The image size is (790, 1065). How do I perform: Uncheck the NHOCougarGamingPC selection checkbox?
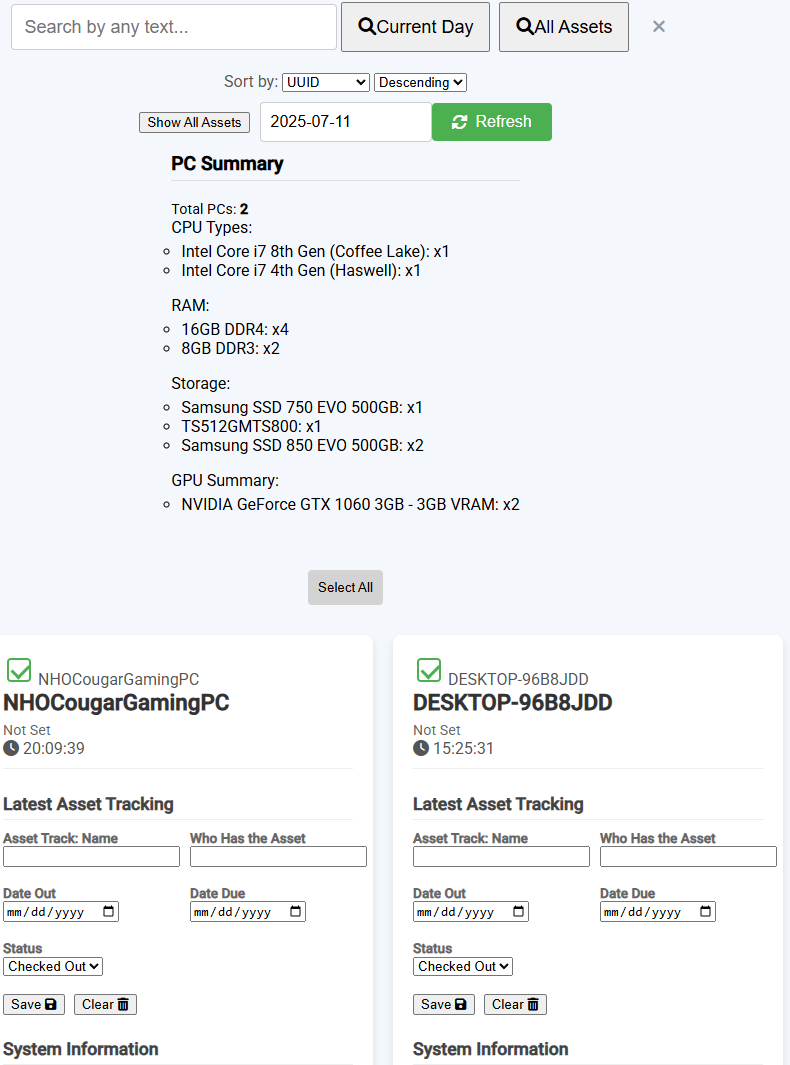tap(20, 670)
